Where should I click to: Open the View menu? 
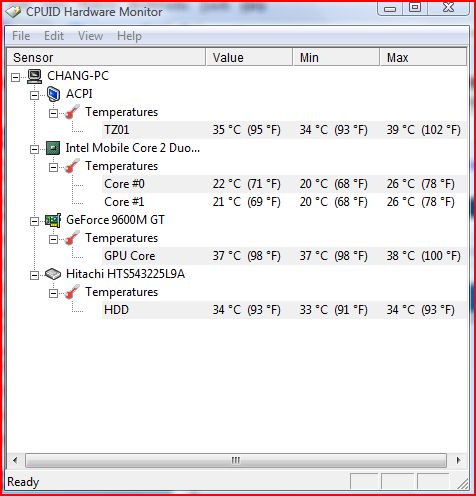(90, 36)
